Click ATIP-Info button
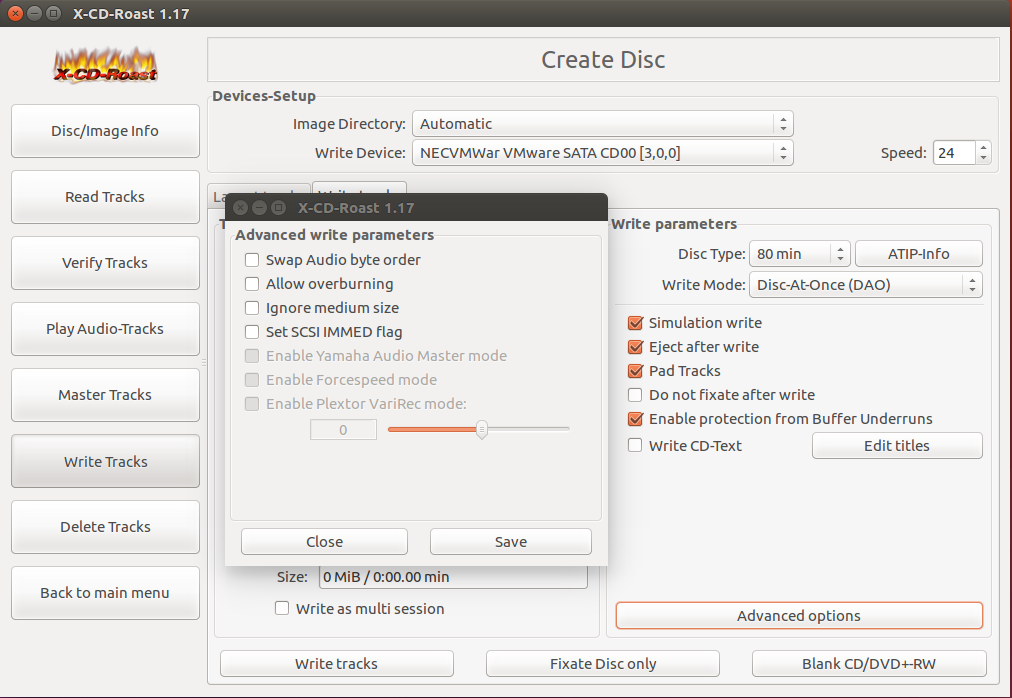The image size is (1012, 698). (x=918, y=254)
